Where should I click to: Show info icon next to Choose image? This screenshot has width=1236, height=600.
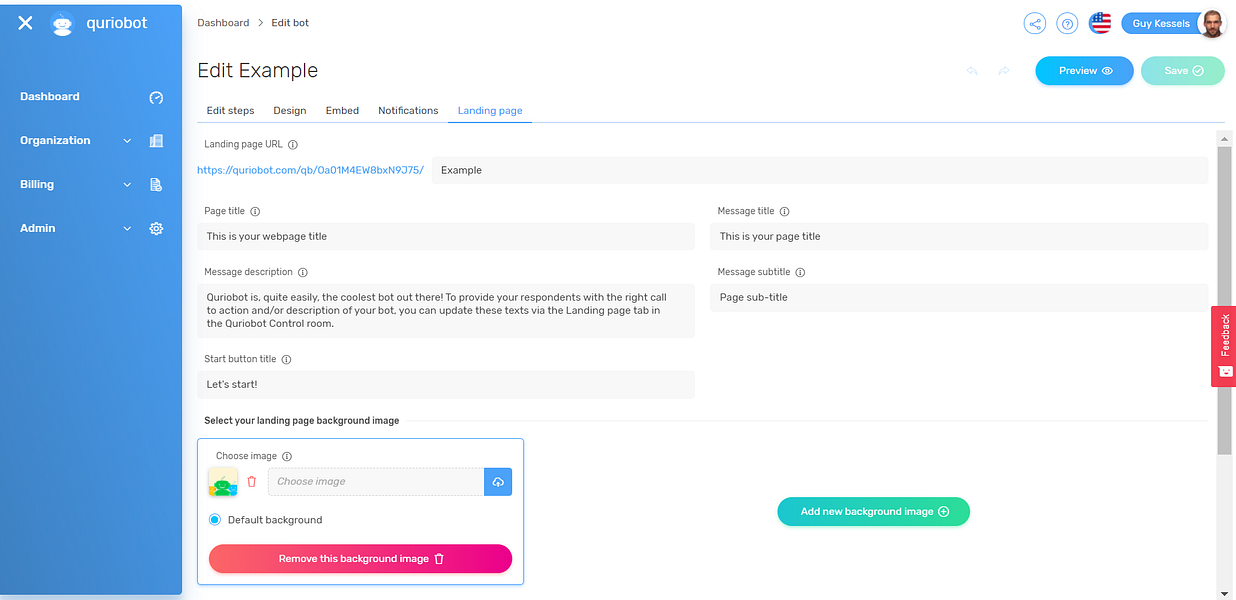287,456
